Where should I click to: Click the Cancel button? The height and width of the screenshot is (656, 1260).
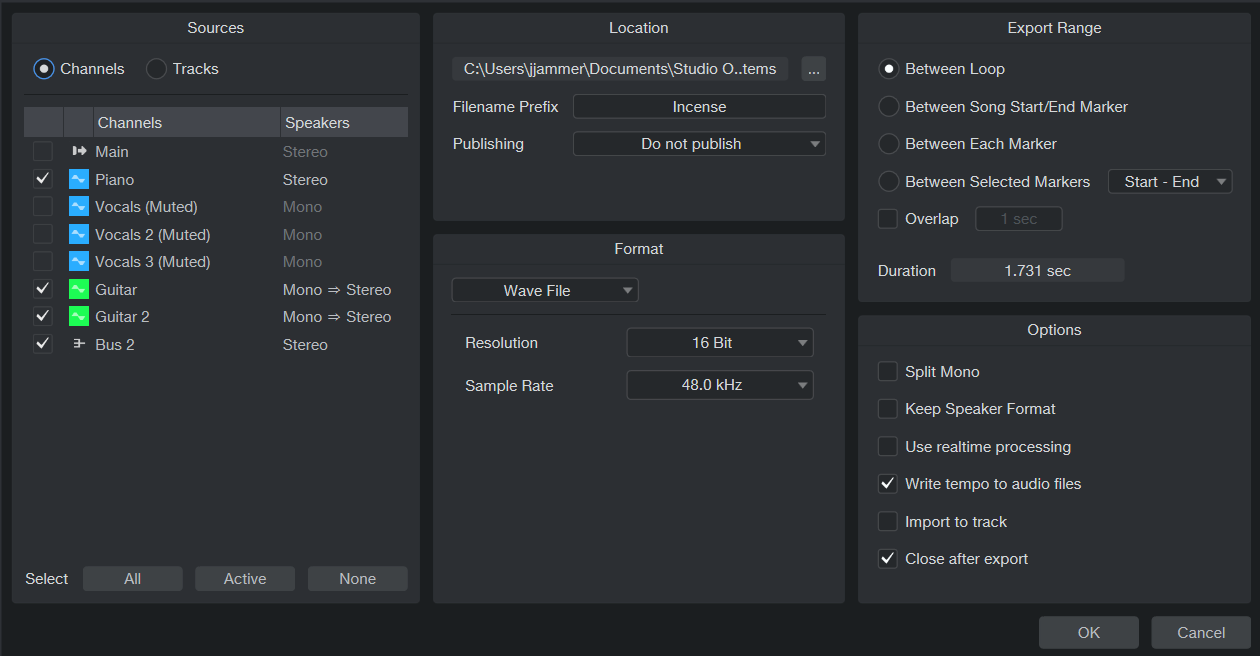click(x=1201, y=633)
